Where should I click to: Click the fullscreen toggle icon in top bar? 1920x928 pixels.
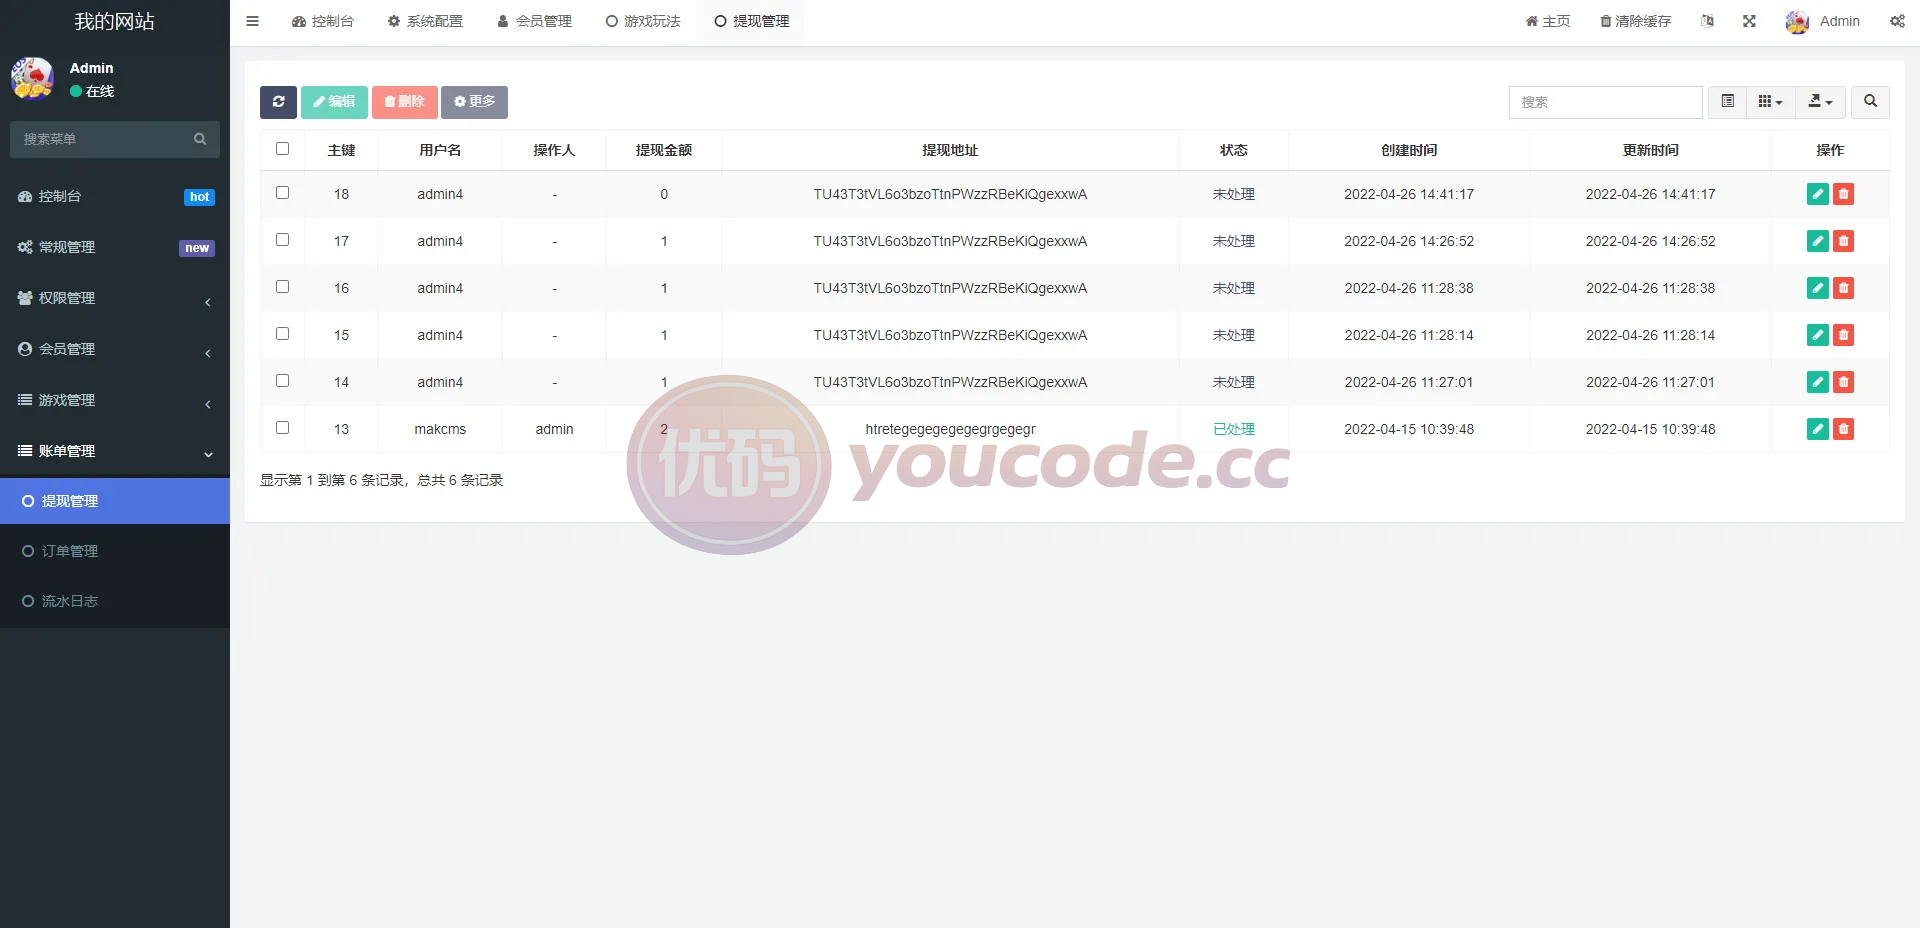1749,21
